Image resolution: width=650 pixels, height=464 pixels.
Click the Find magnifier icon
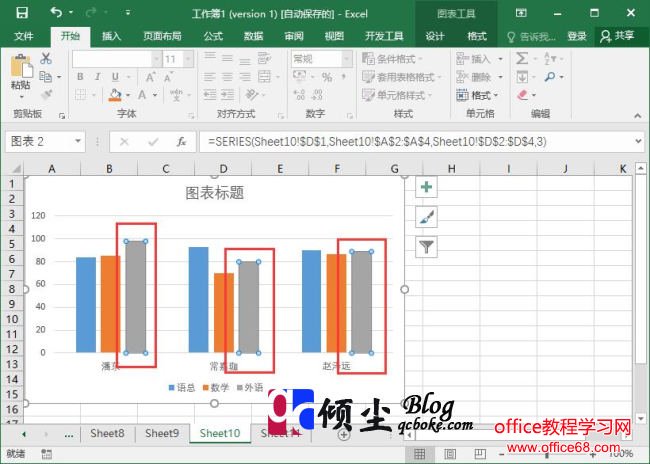click(550, 77)
